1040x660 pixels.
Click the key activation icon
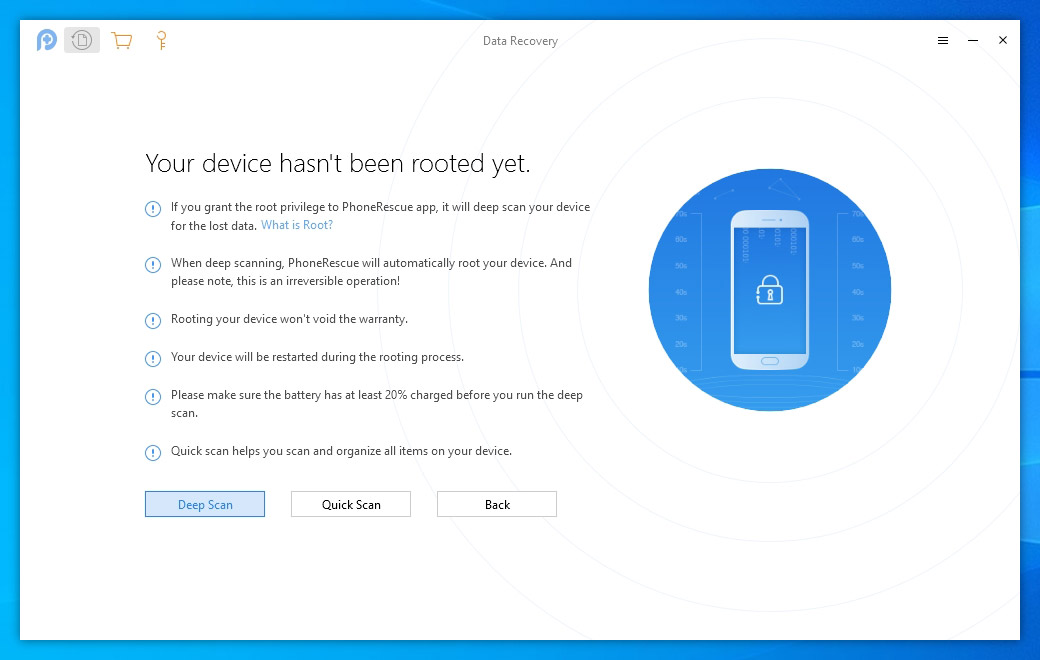(x=161, y=40)
